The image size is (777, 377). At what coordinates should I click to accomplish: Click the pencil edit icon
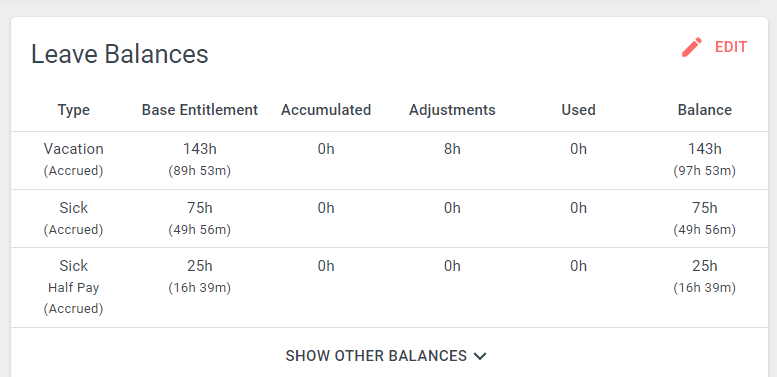point(692,47)
